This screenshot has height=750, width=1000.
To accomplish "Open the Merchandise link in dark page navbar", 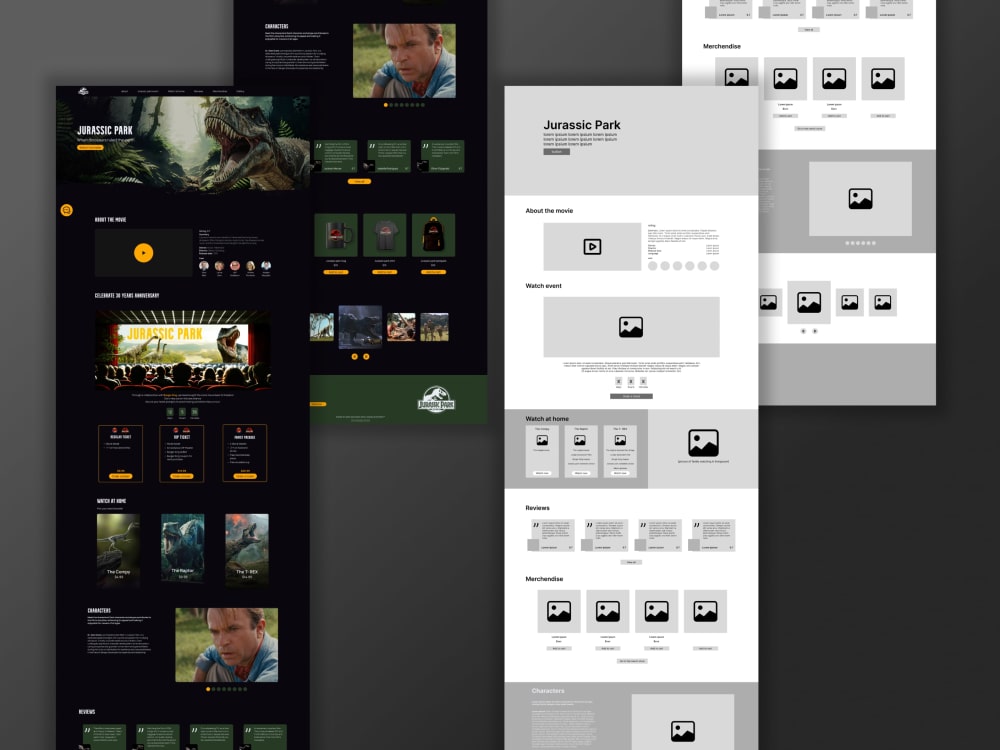I will click(x=219, y=91).
